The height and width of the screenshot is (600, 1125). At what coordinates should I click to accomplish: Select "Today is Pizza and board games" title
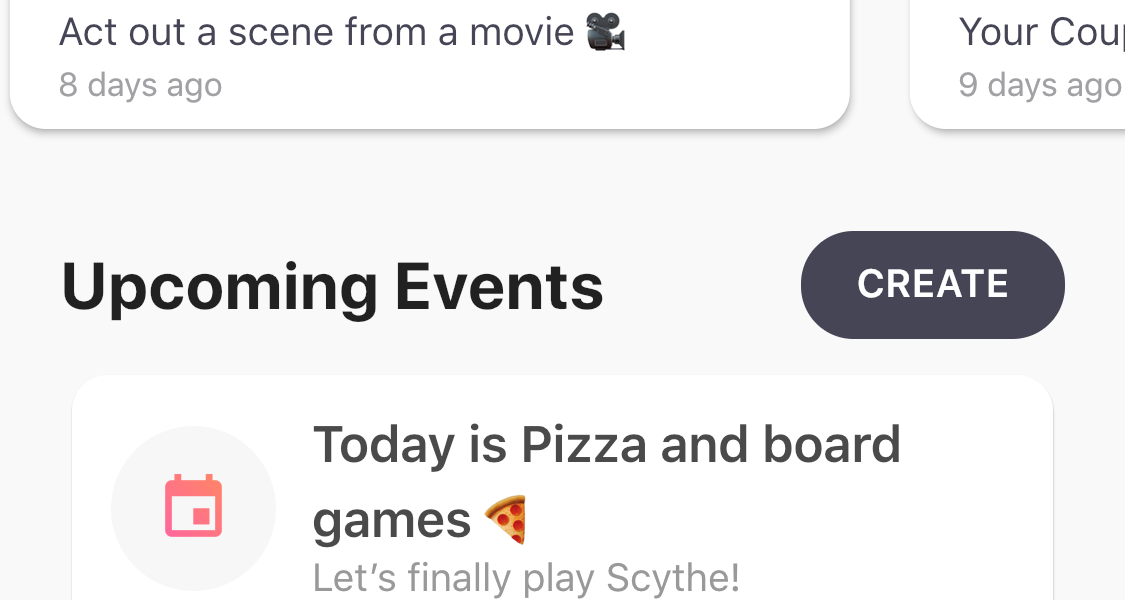pos(606,446)
